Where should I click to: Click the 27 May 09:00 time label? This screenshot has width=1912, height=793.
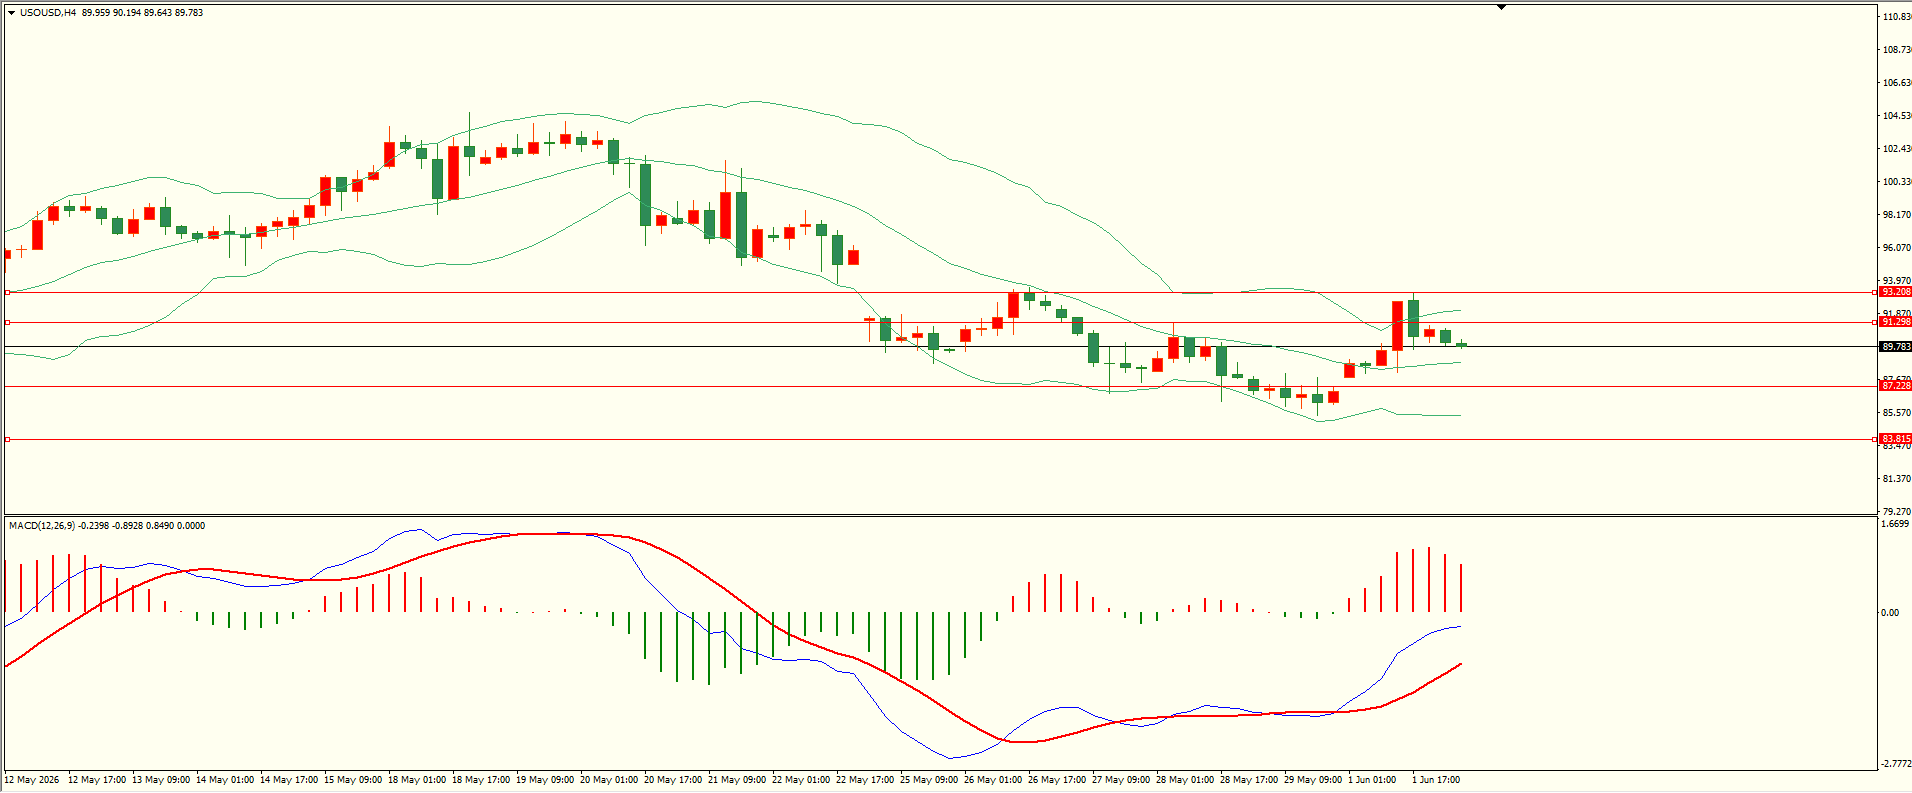click(x=1121, y=780)
